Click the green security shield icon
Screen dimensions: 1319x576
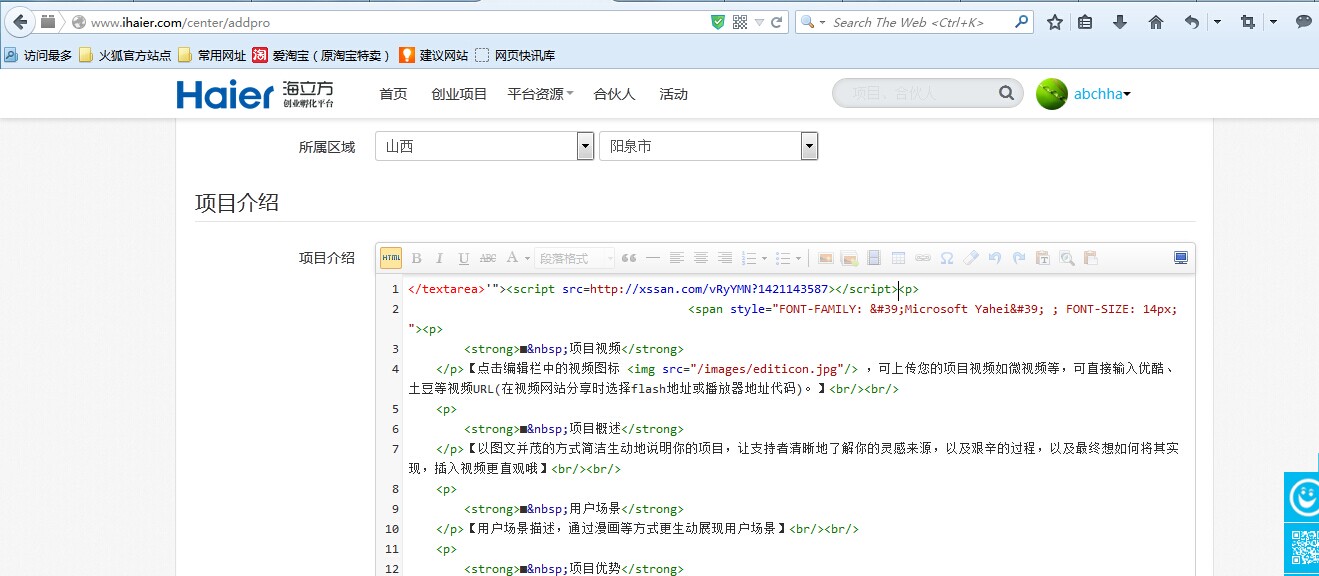pos(718,22)
